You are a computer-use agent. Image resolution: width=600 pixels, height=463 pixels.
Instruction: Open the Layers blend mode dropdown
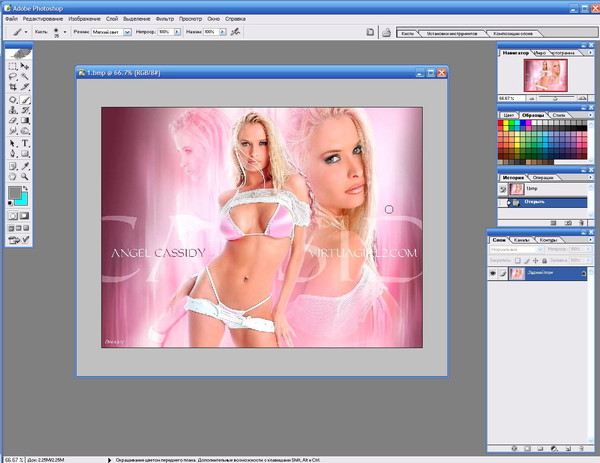pyautogui.click(x=516, y=249)
